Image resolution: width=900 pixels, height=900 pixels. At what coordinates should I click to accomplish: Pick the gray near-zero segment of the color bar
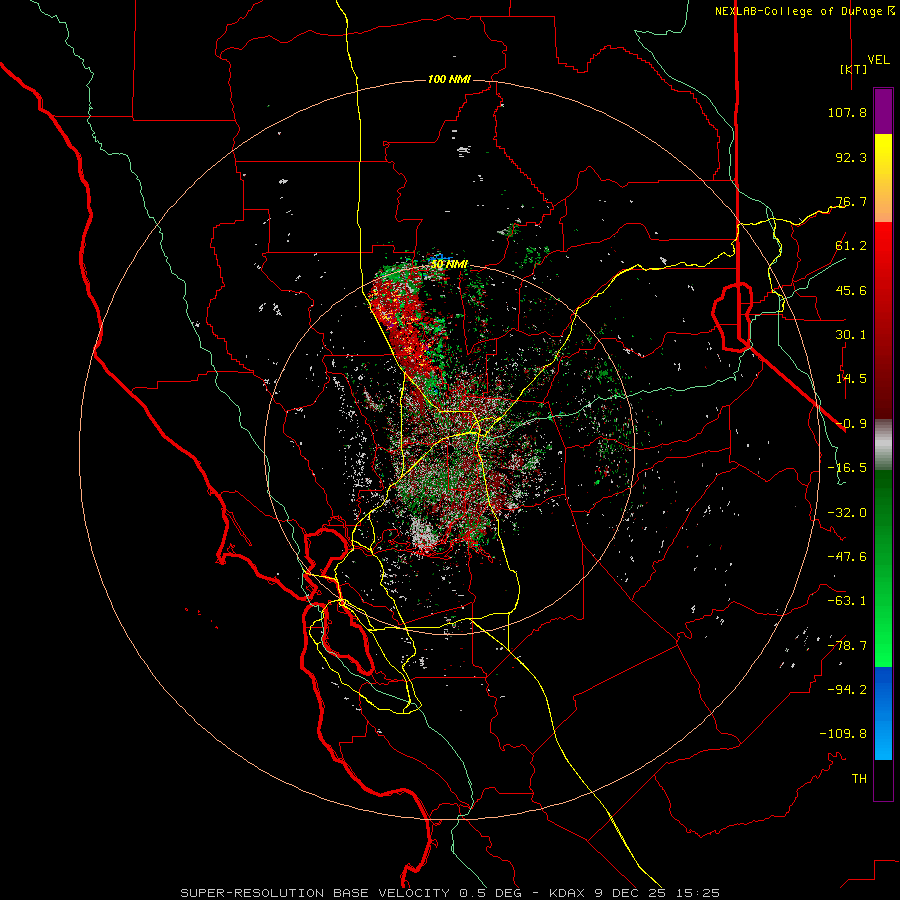pyautogui.click(x=883, y=444)
